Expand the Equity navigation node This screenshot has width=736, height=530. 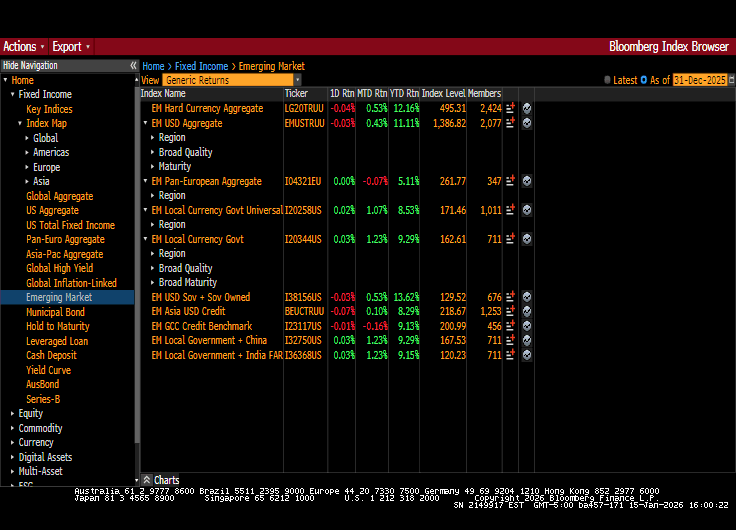[x=12, y=414]
